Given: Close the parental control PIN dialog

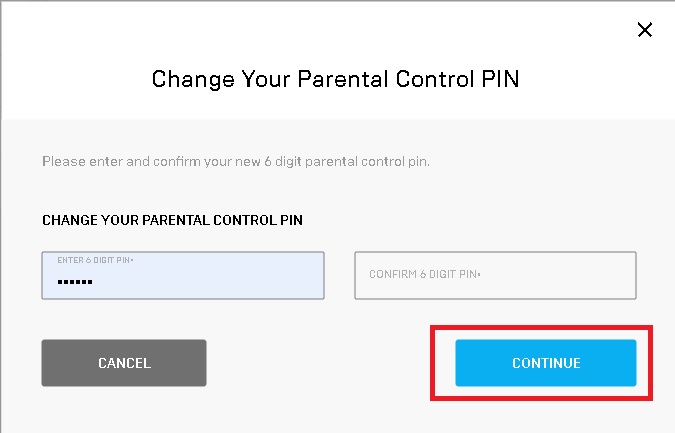Looking at the screenshot, I should click(645, 30).
